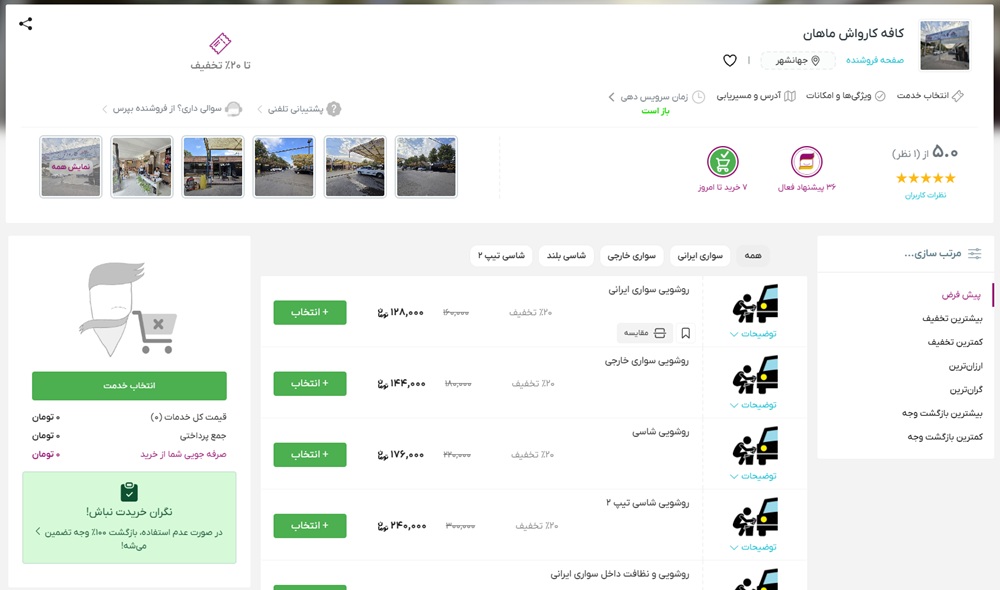
Task: Add روشویی شاسی with انتخاب button
Action: click(310, 455)
